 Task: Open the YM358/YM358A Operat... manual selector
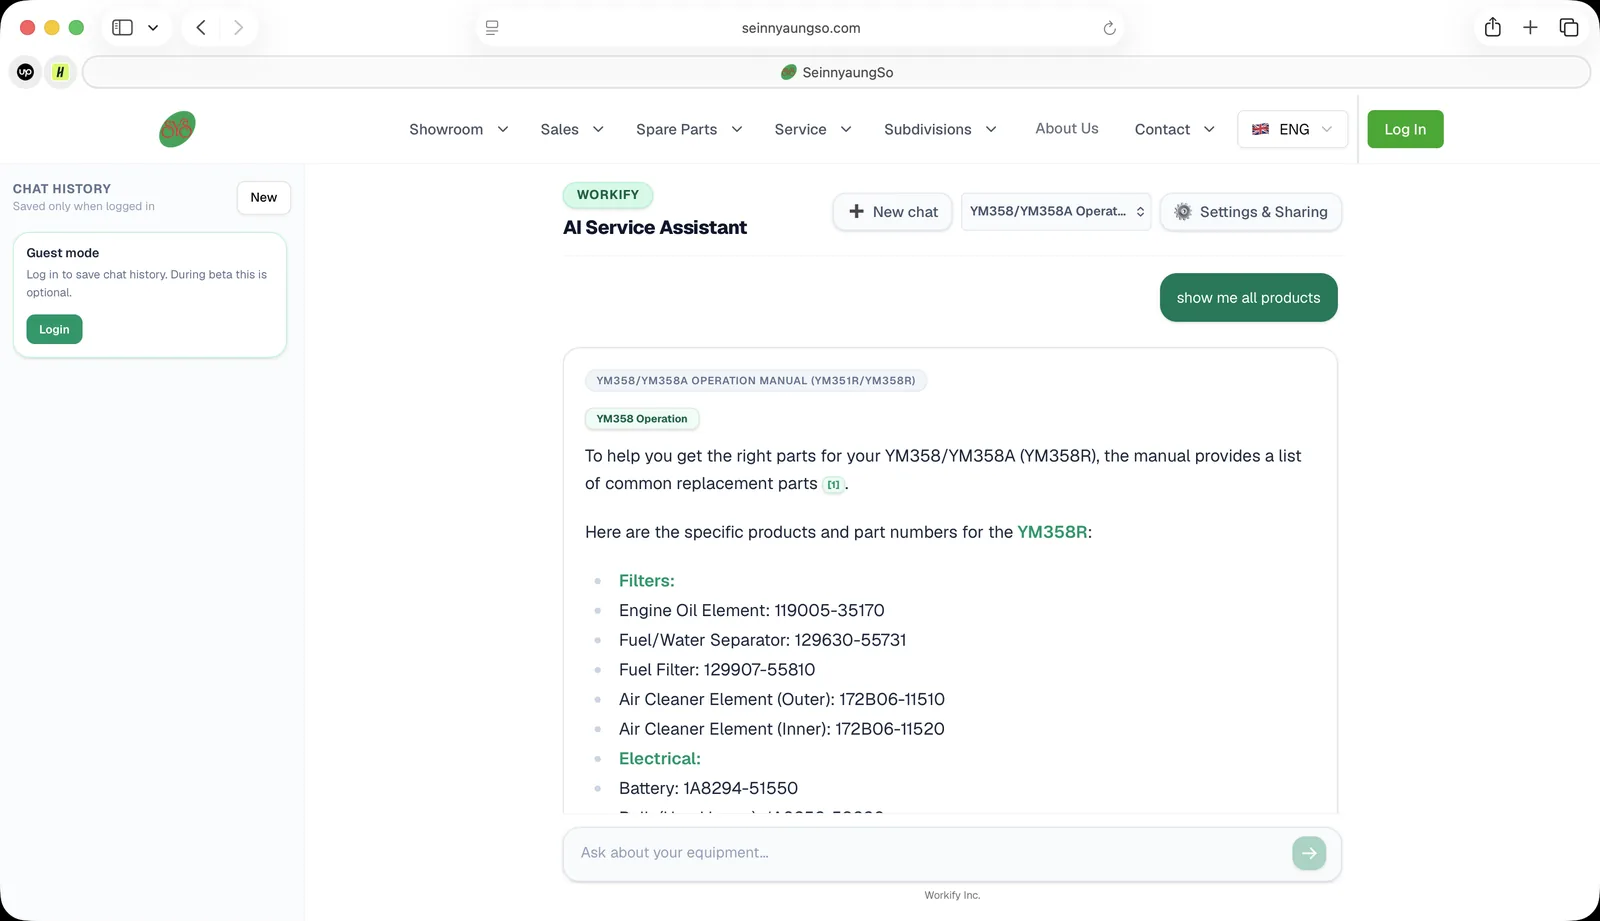tap(1056, 212)
